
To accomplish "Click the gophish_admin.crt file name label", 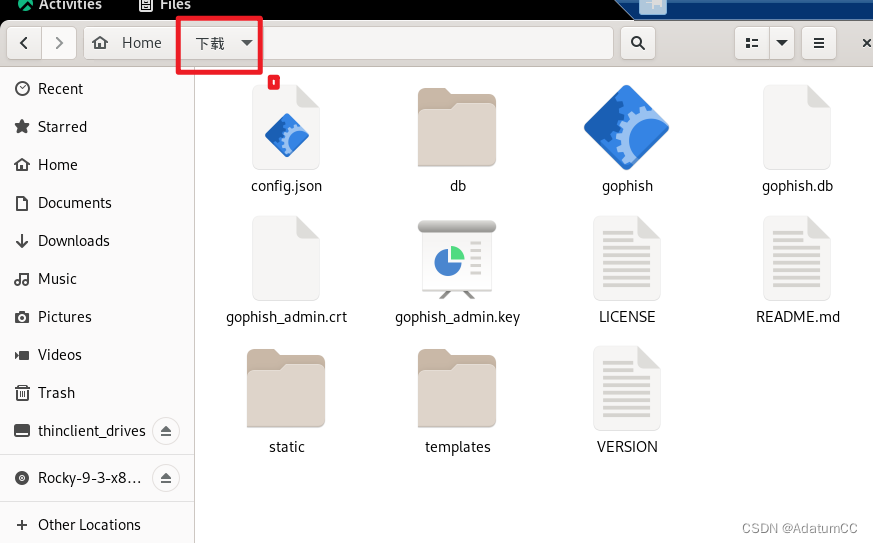I will click(286, 317).
